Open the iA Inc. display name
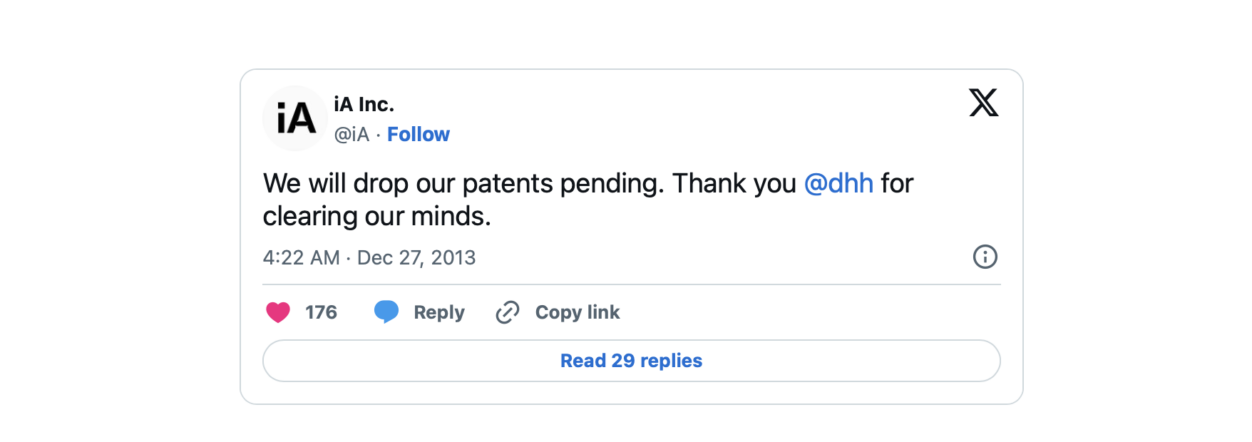 [x=364, y=104]
